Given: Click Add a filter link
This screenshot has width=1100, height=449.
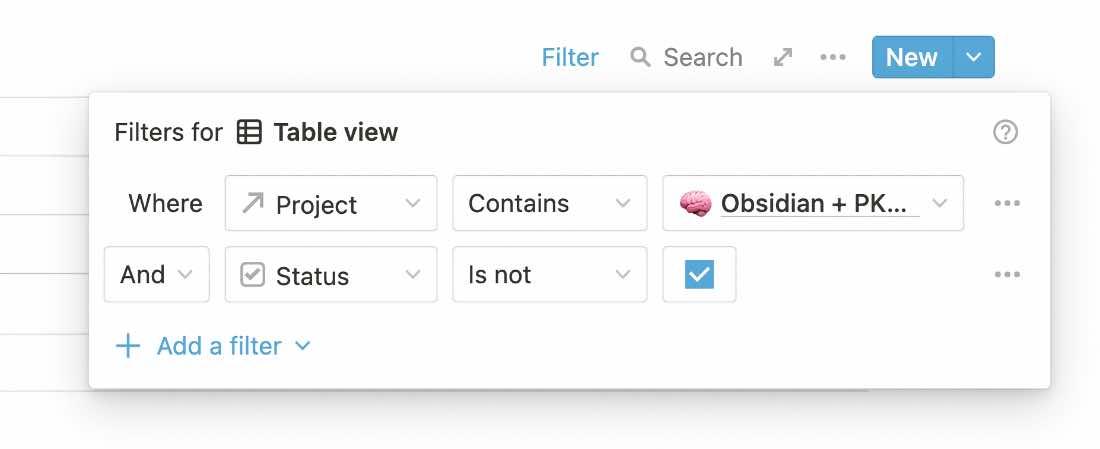Looking at the screenshot, I should 219,346.
